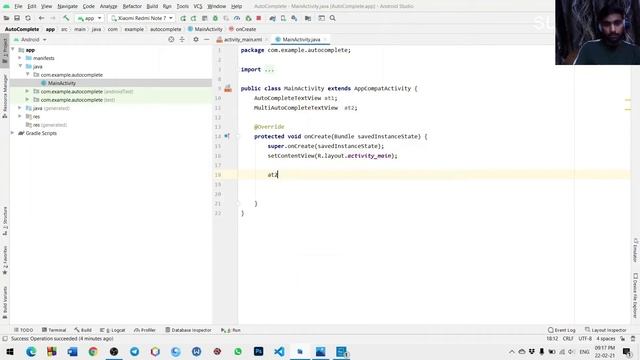The height and width of the screenshot is (360, 640).
Task: Open the Build Variants side panel
Action: (x=4, y=302)
